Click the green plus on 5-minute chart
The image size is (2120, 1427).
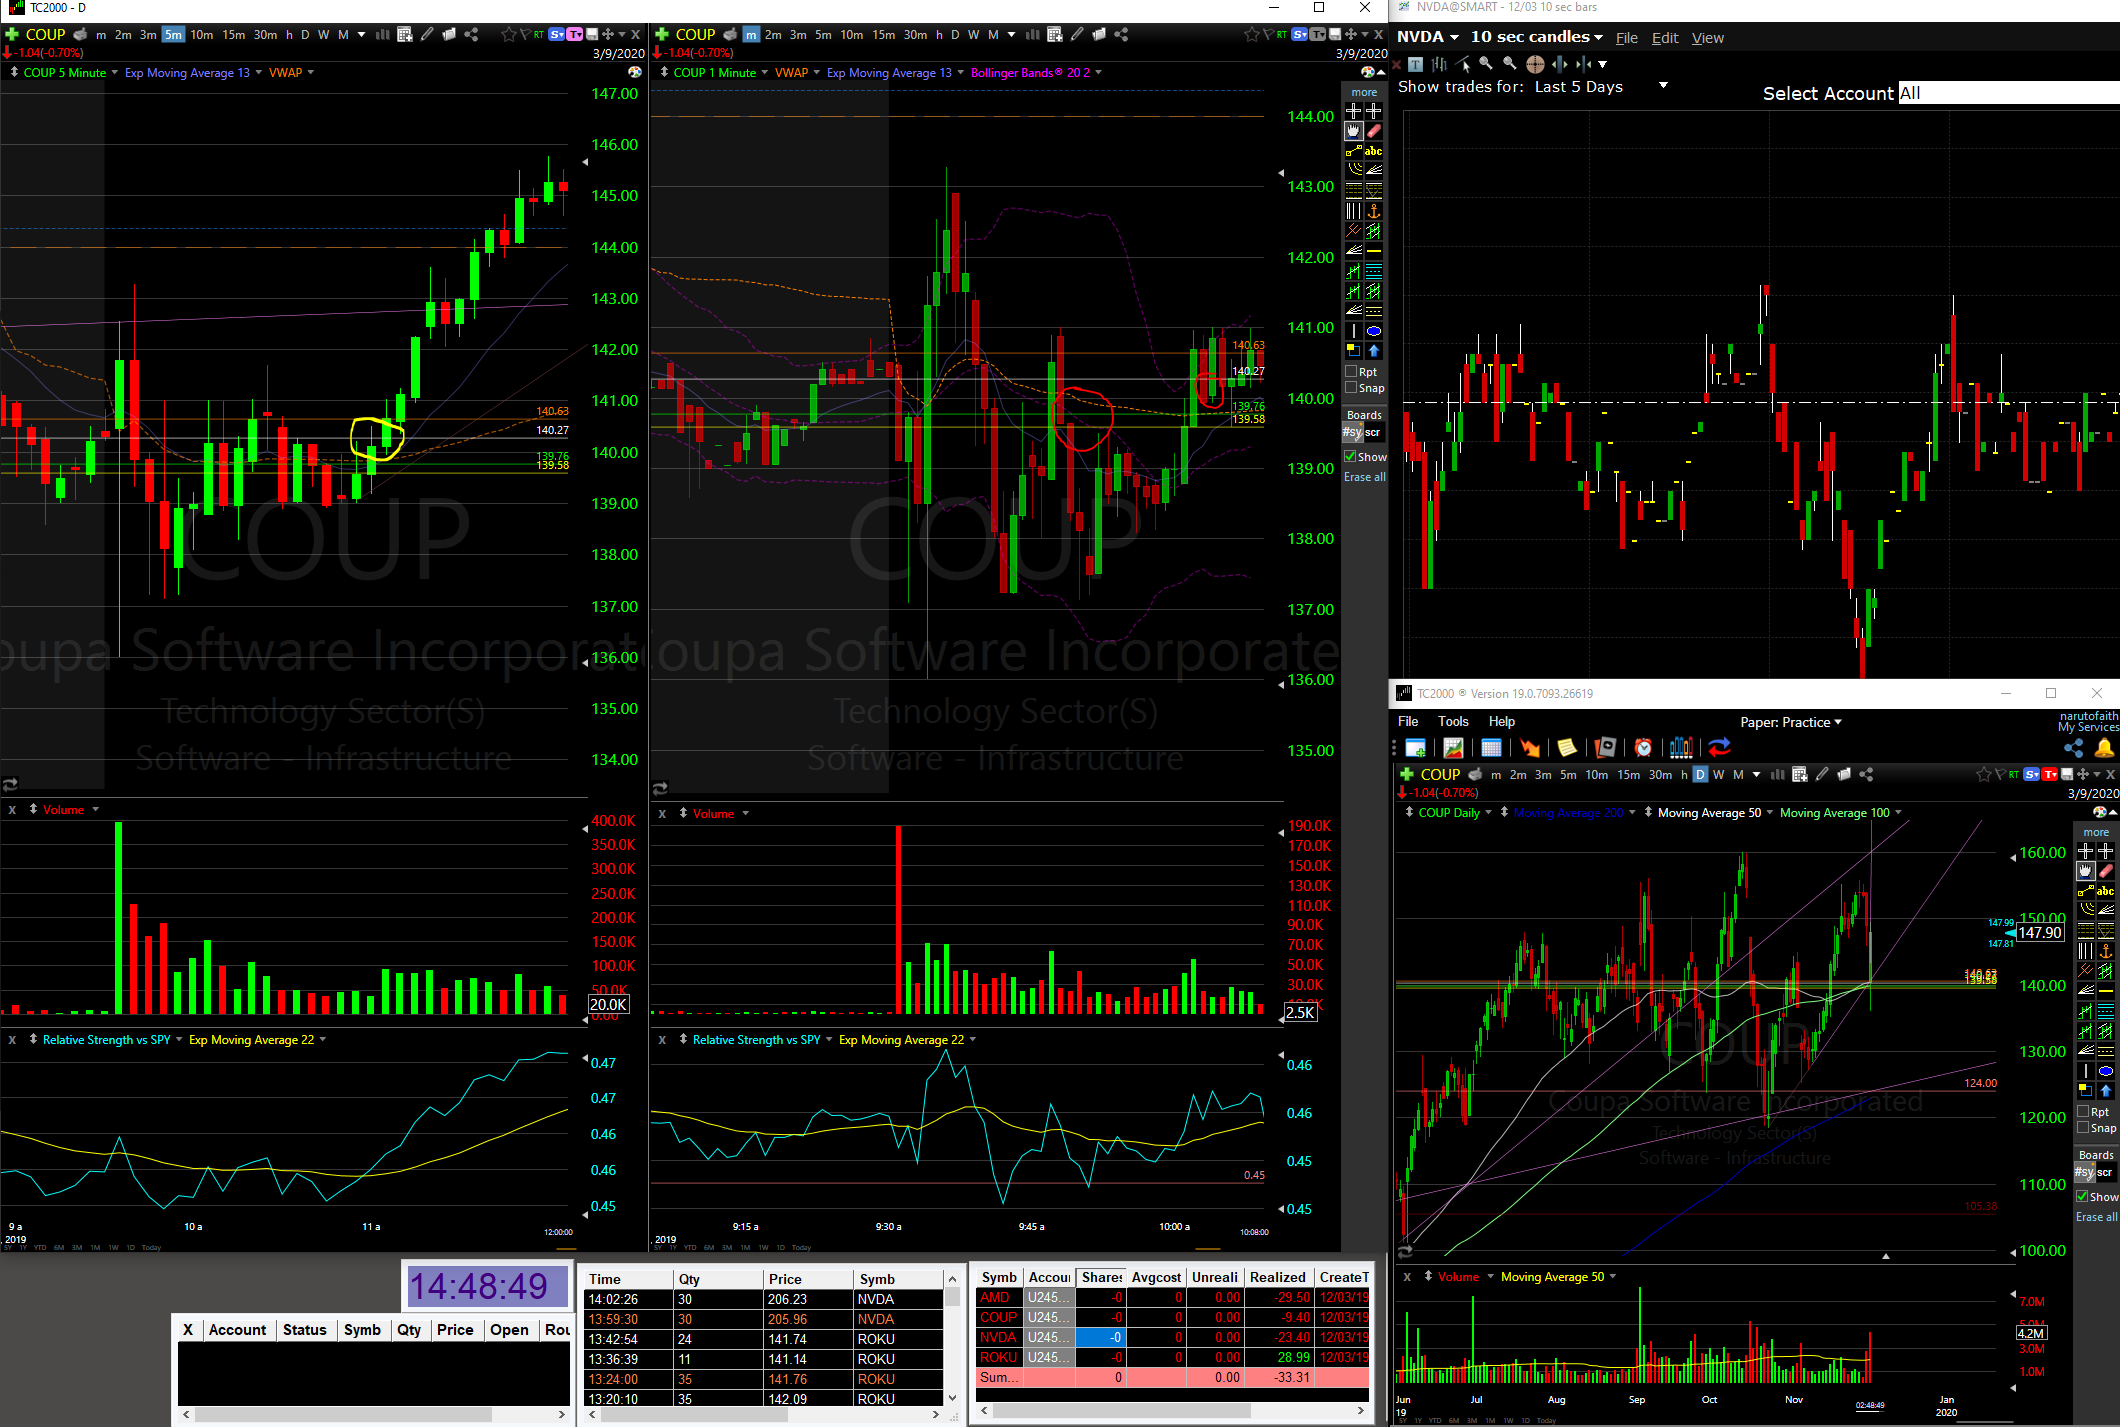point(12,34)
